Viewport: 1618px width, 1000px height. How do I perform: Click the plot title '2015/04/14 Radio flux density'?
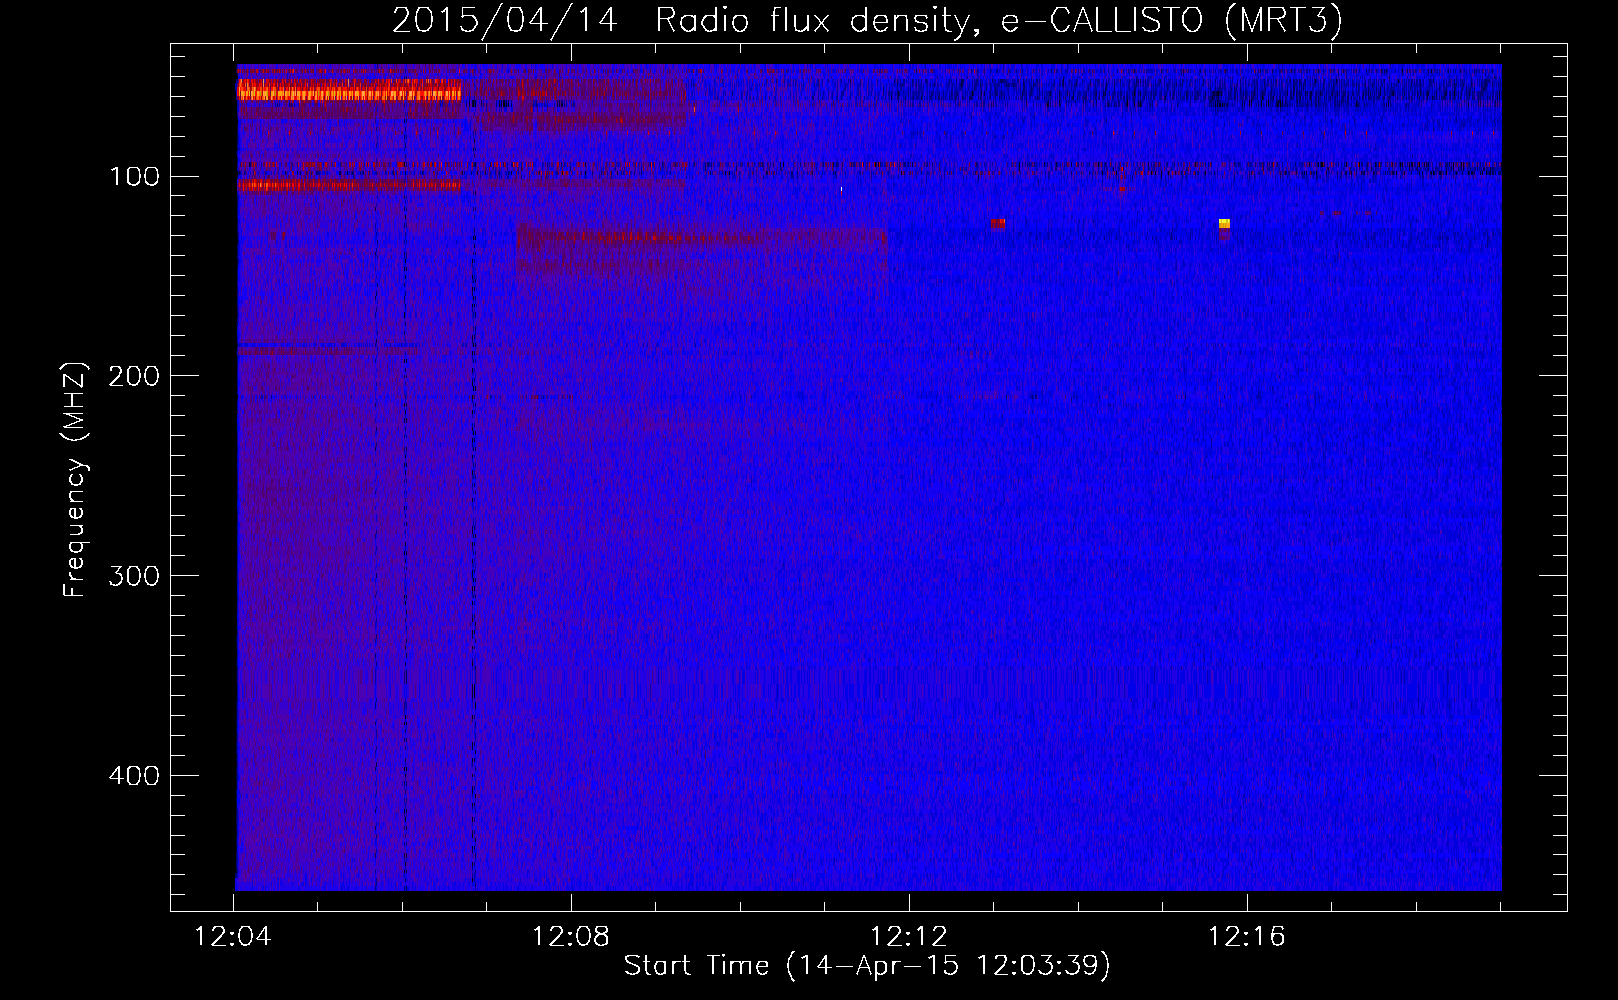[866, 21]
